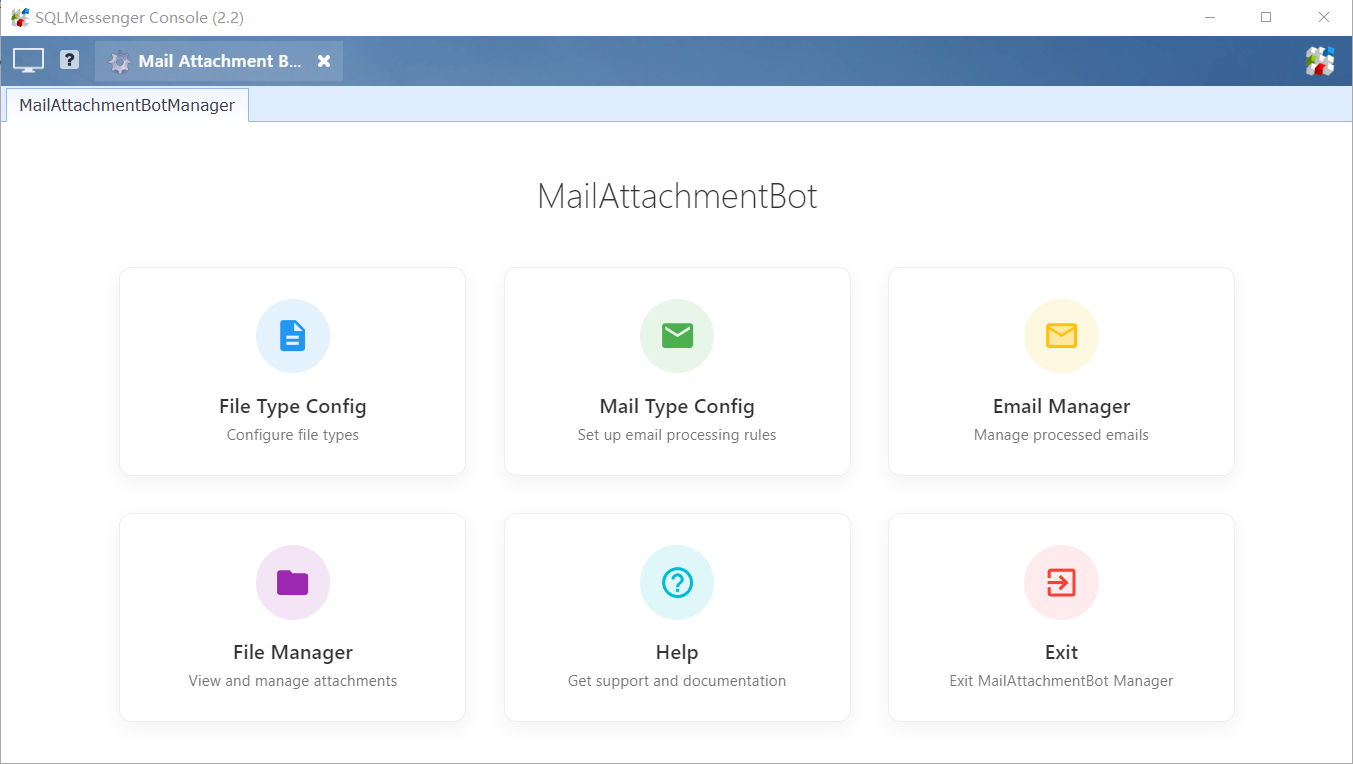1353x764 pixels.
Task: Click the Exit card title
Action: coord(1061,653)
